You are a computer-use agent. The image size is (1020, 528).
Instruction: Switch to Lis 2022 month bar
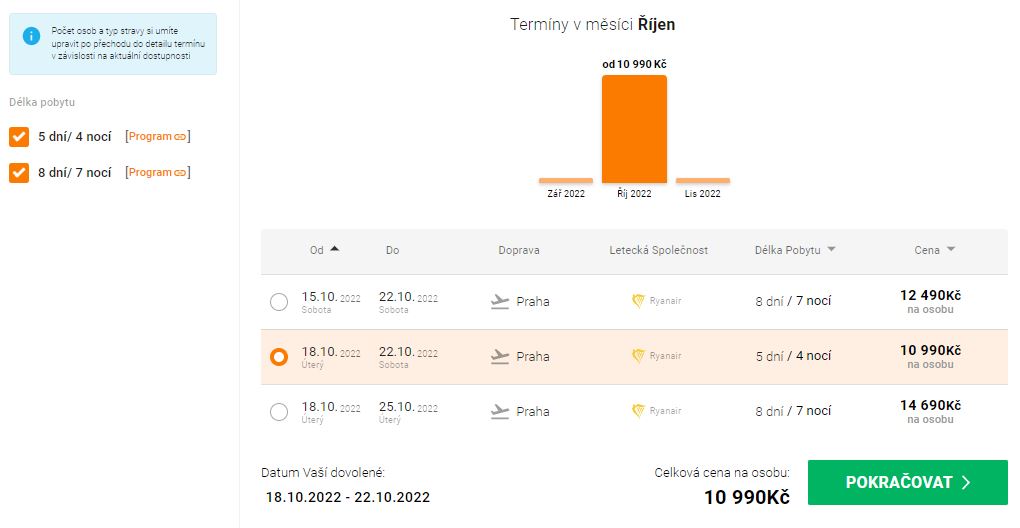click(703, 181)
